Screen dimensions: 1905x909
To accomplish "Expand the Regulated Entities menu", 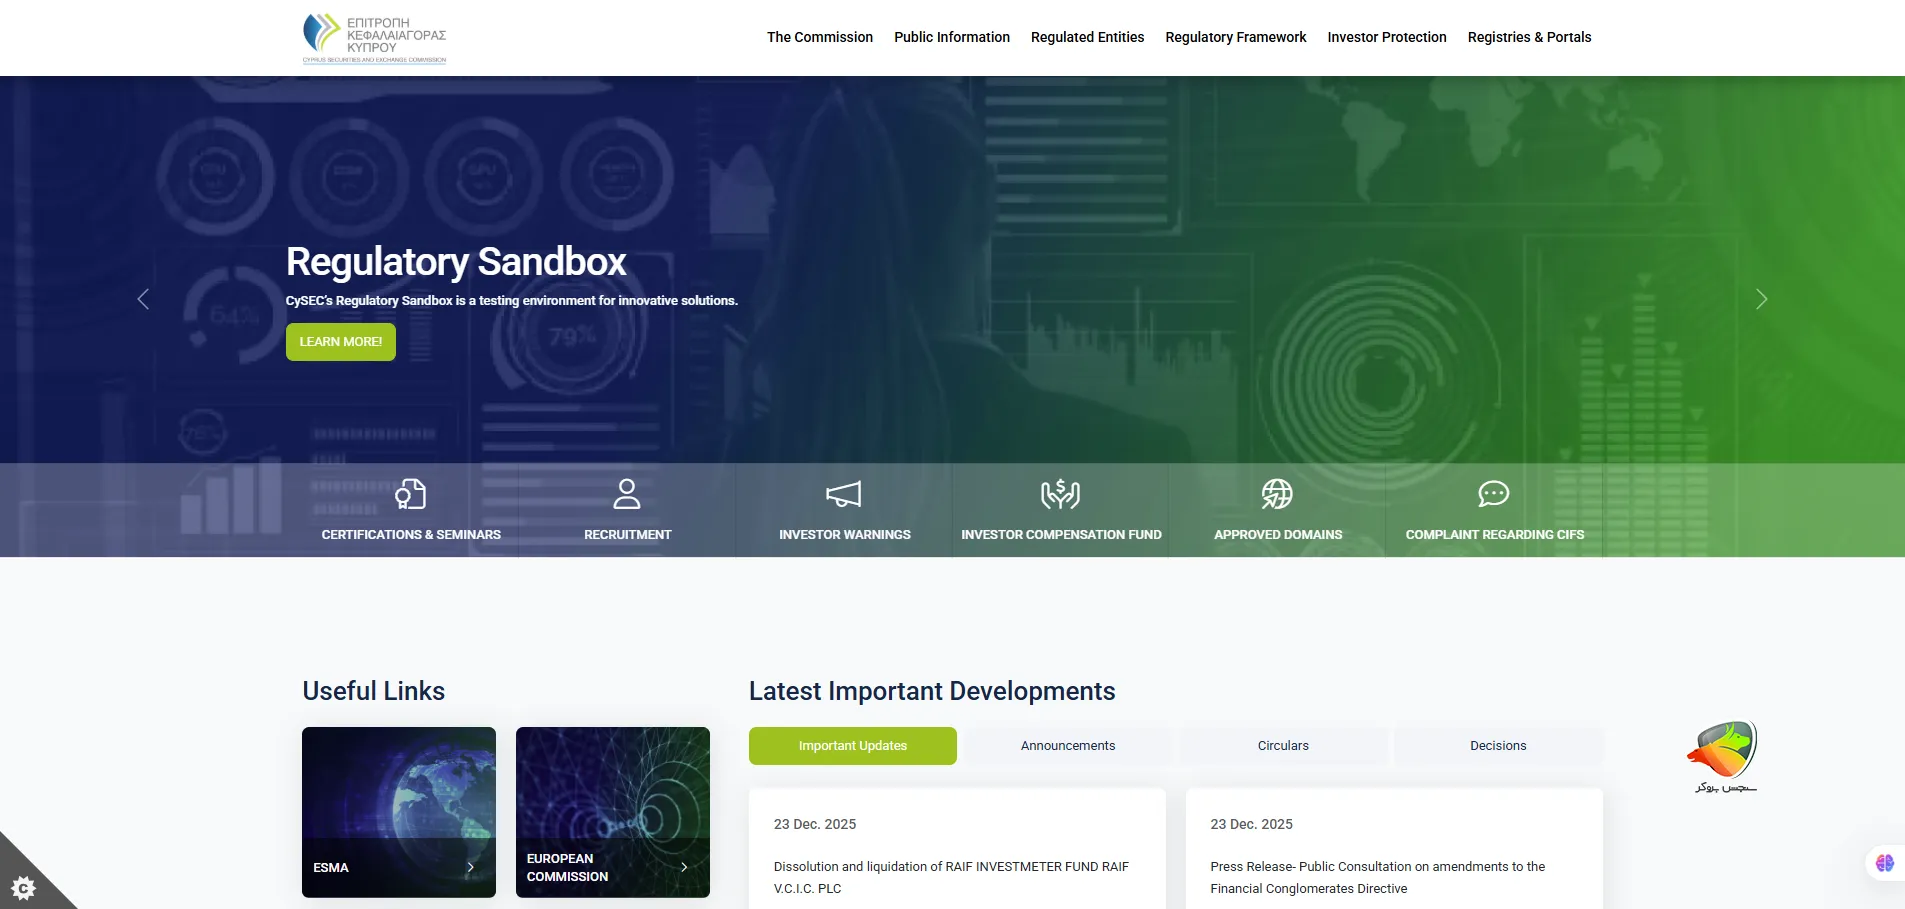I will [1087, 37].
